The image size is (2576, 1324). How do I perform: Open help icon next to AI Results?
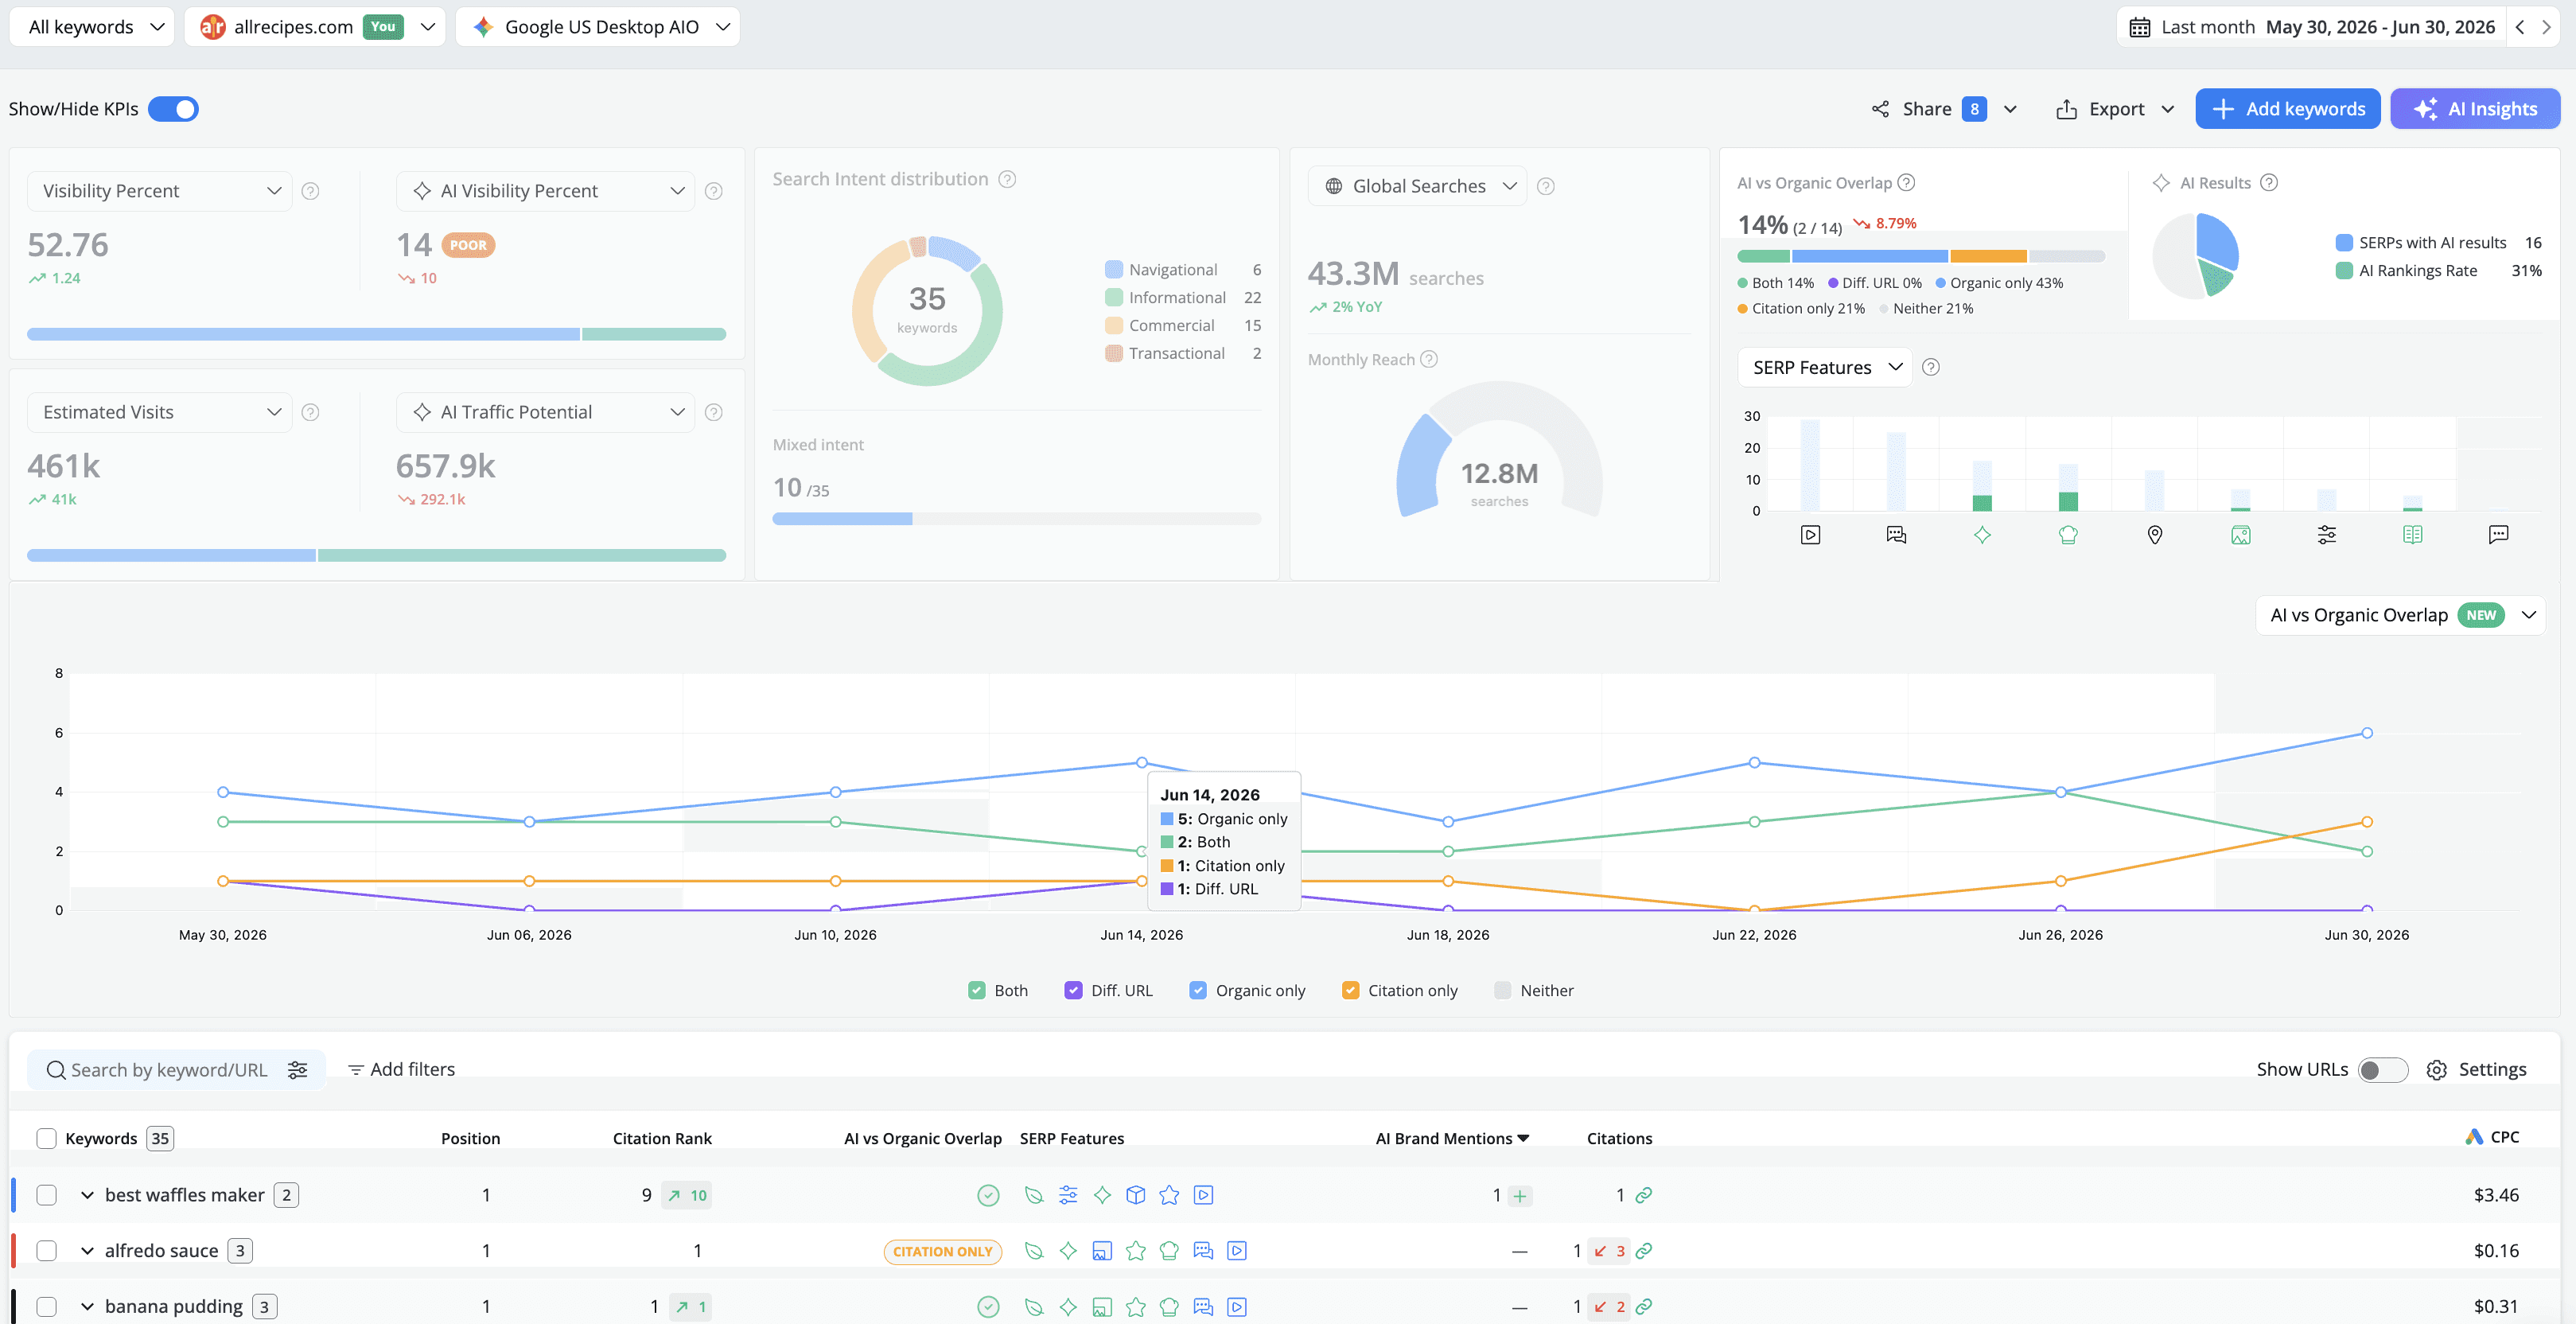point(2269,183)
